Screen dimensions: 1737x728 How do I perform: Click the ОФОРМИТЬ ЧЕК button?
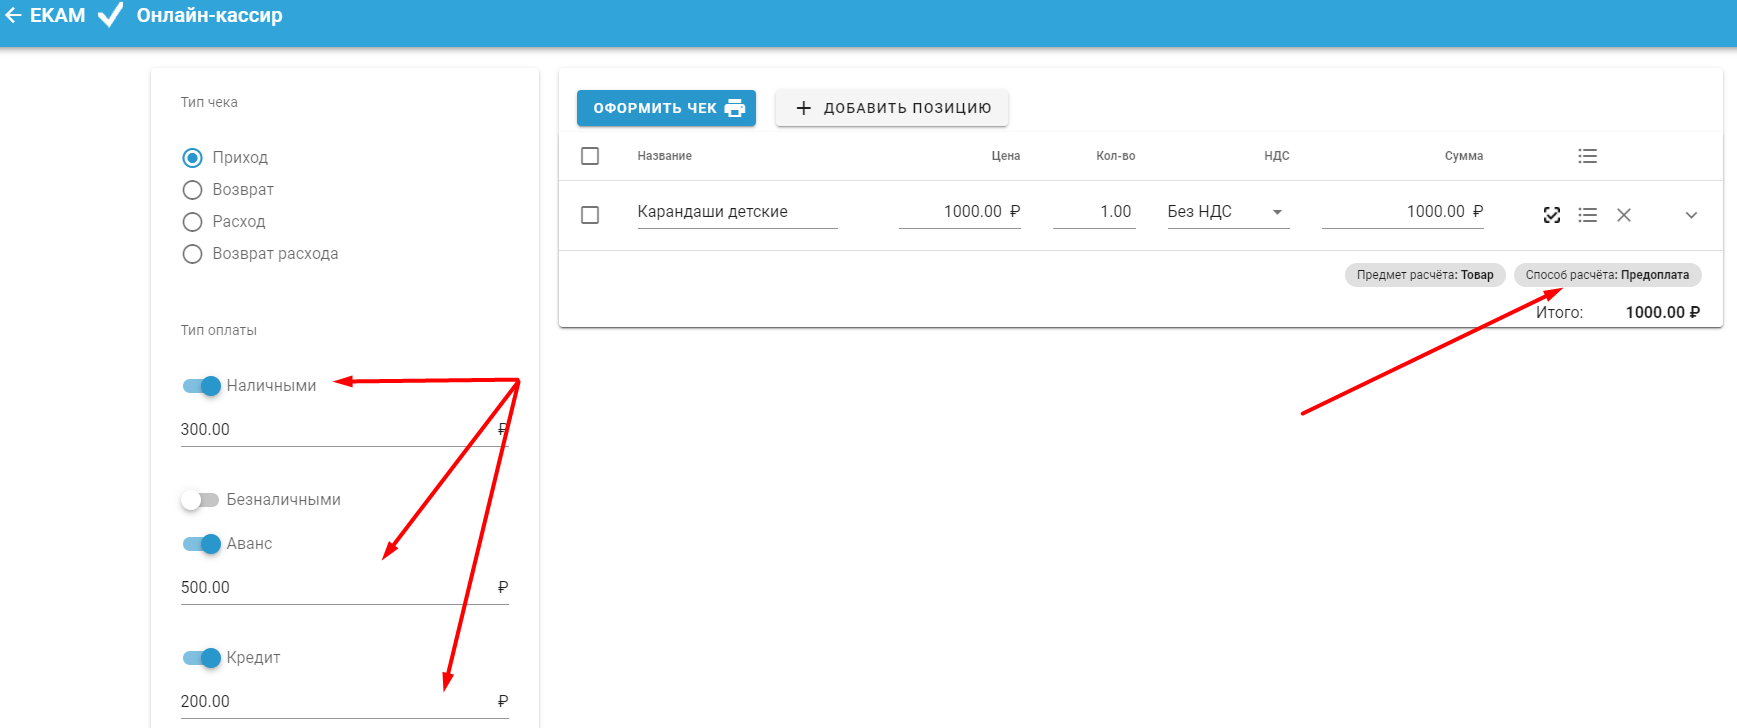click(666, 108)
